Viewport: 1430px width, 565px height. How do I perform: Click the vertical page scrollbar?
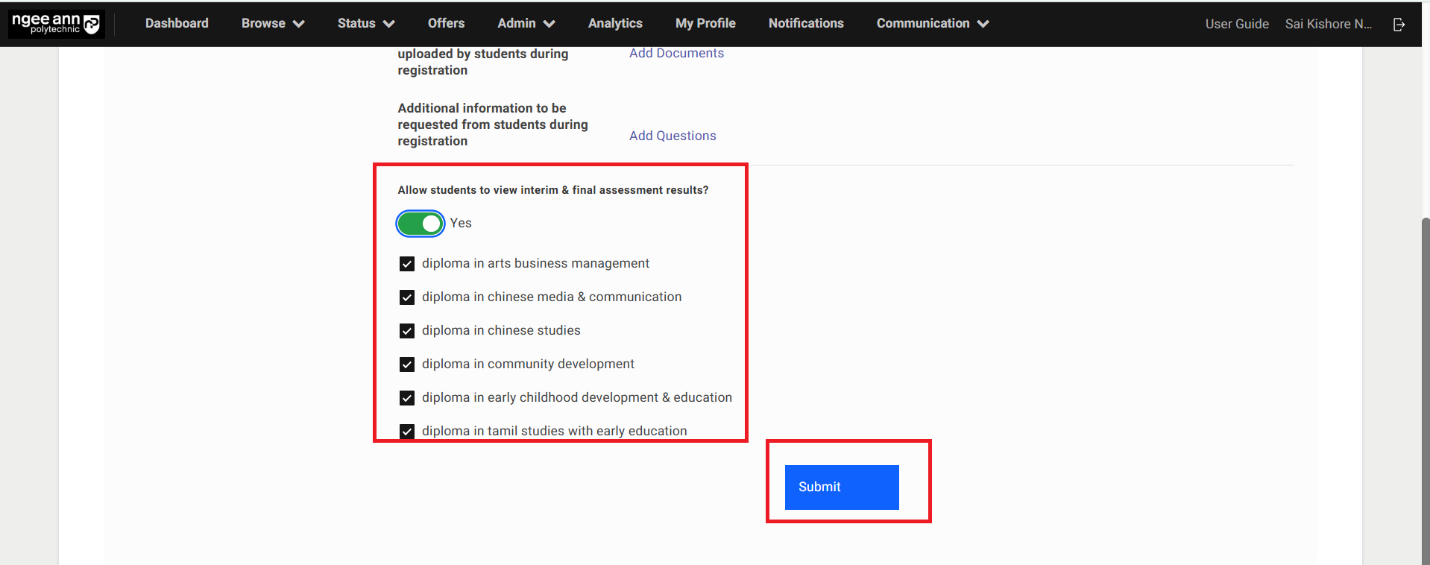[x=1424, y=380]
